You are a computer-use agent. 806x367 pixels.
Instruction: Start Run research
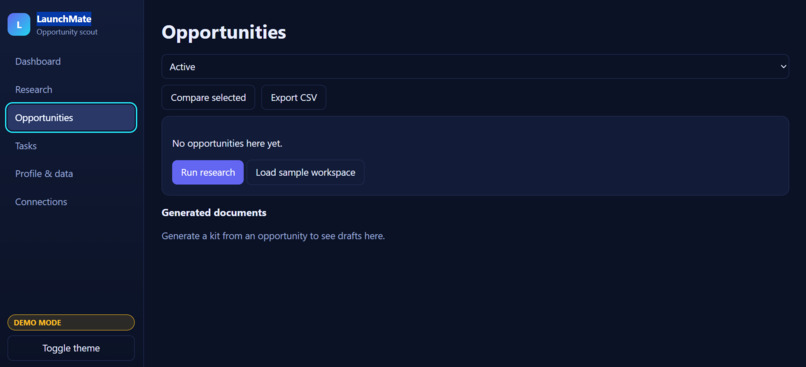[x=208, y=173]
